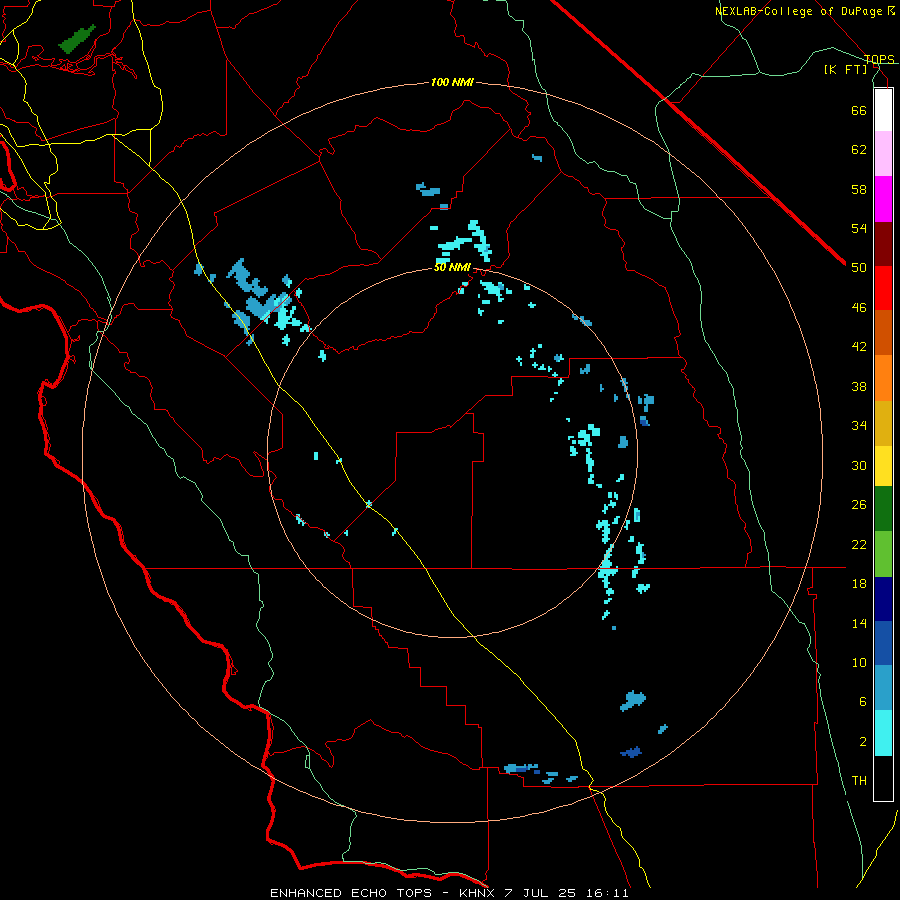Pick the magenta color band in legend

pyautogui.click(x=883, y=199)
